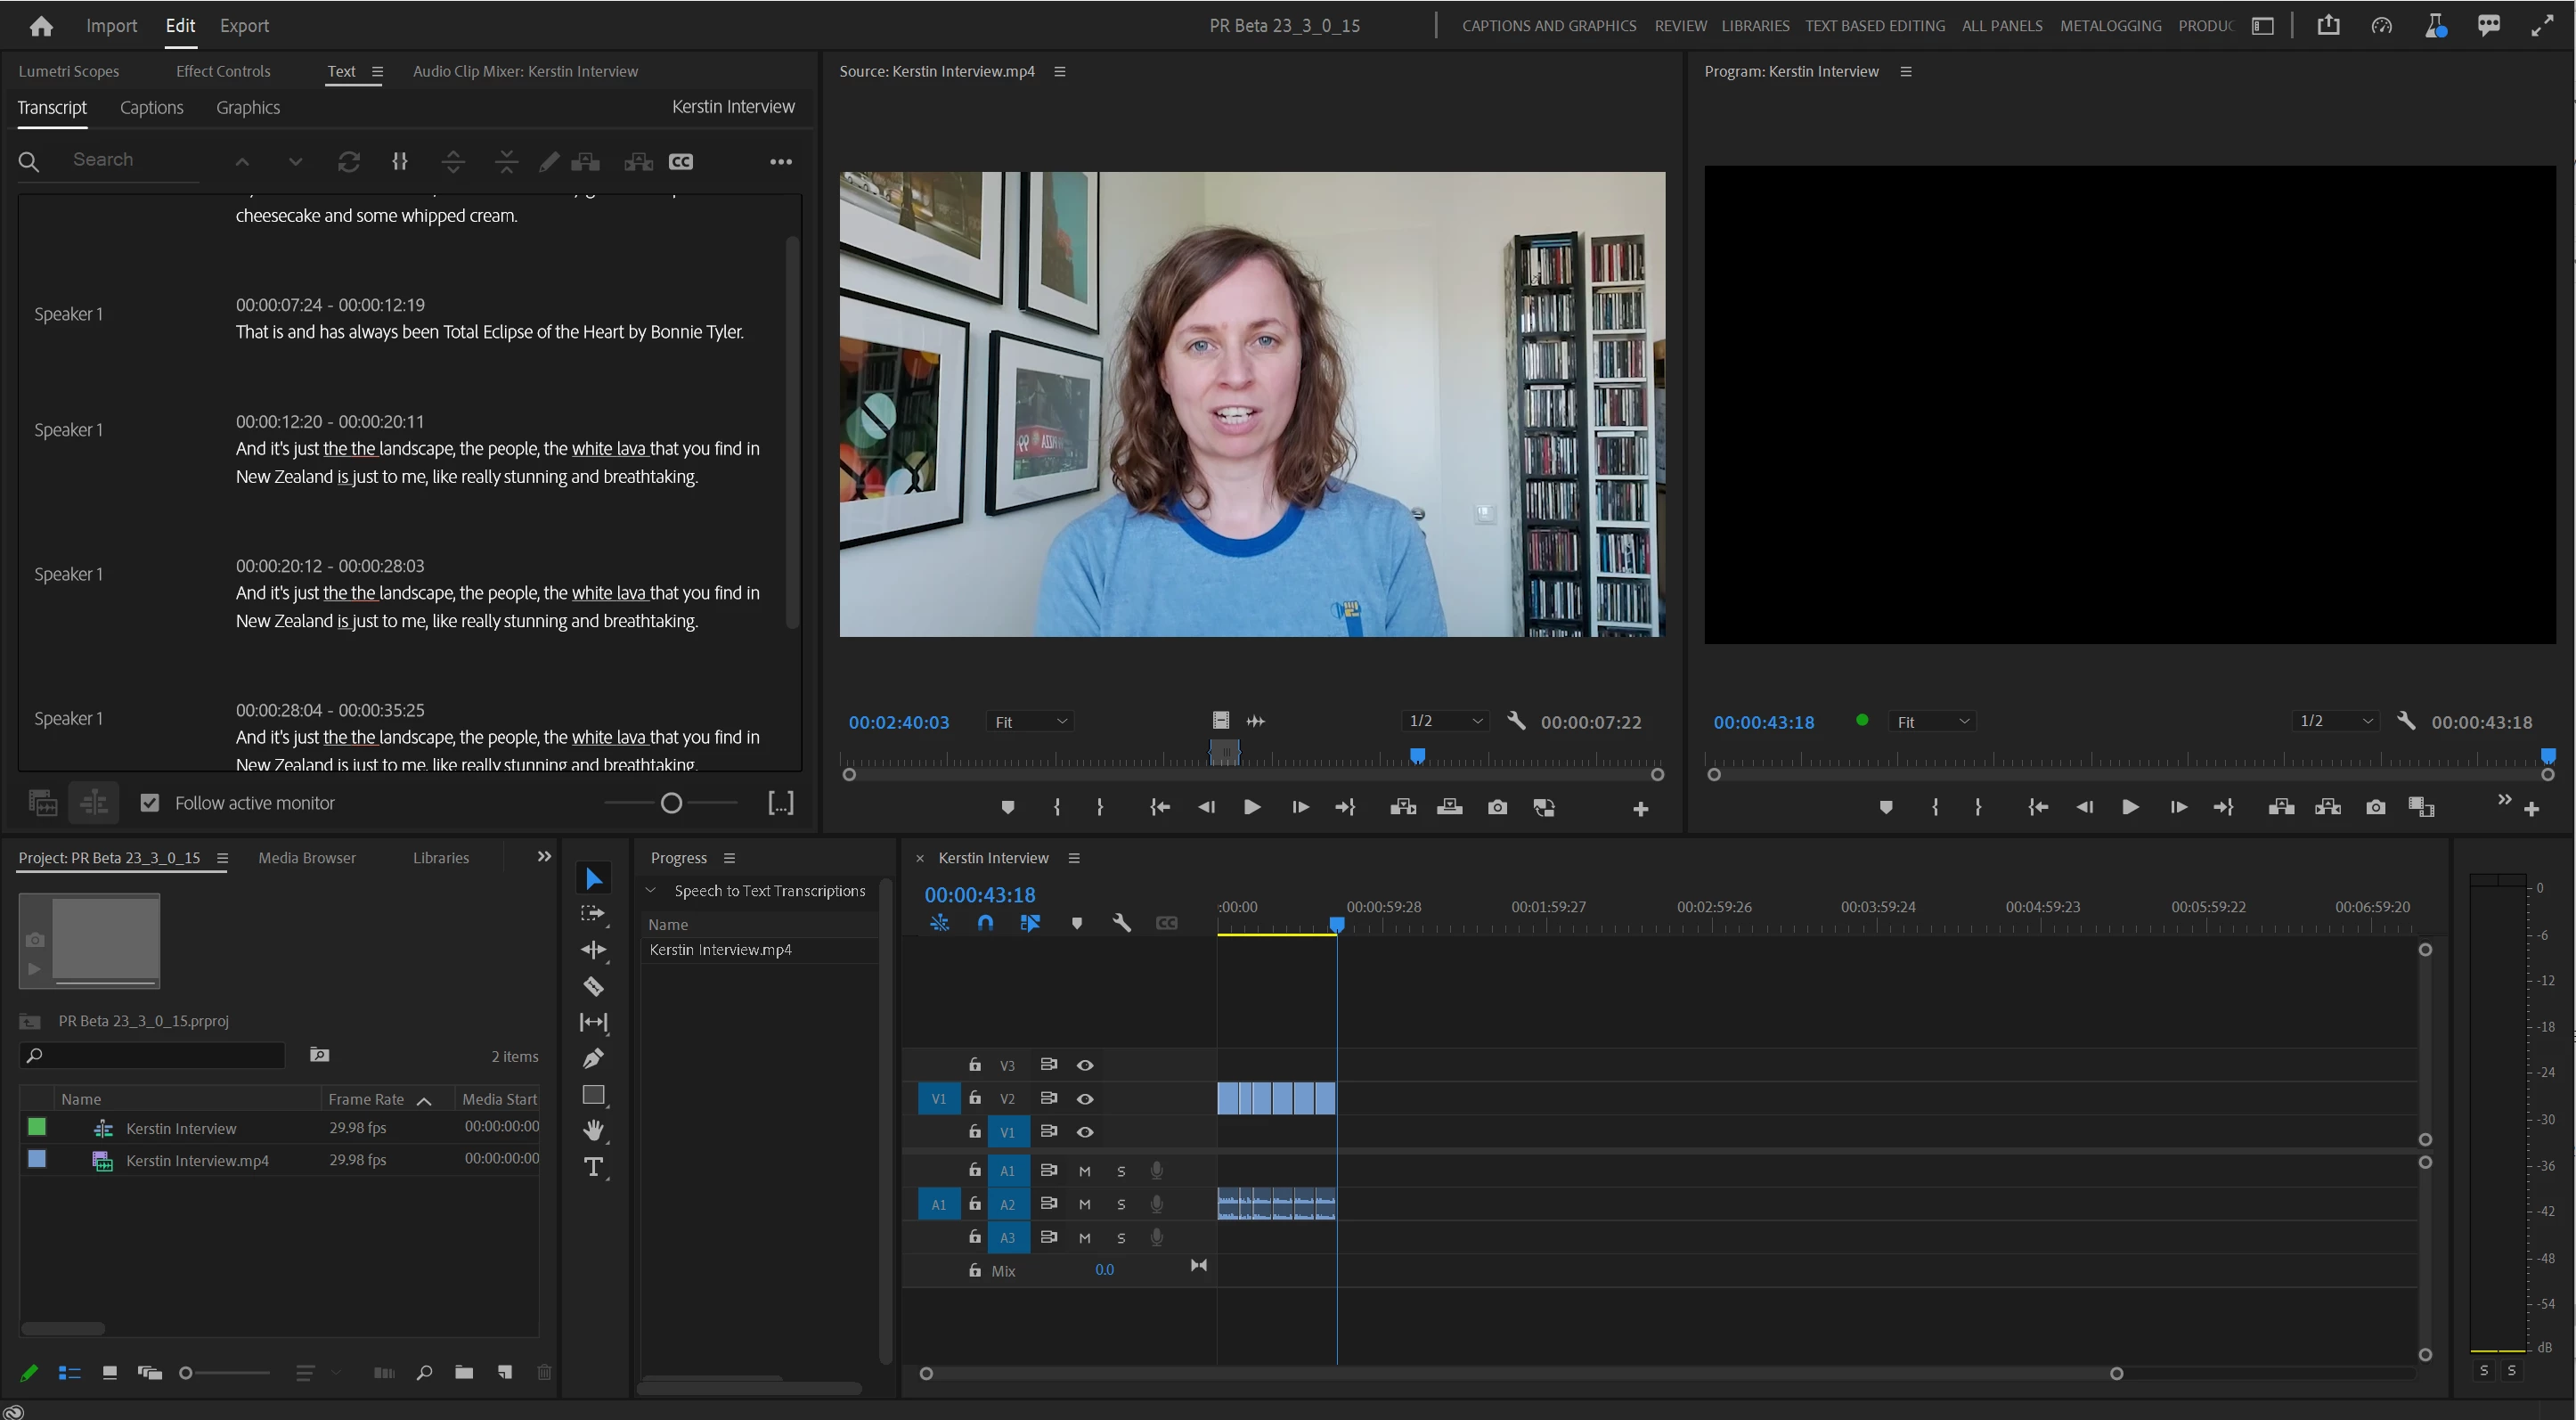Click transcript font size slider

tap(671, 802)
